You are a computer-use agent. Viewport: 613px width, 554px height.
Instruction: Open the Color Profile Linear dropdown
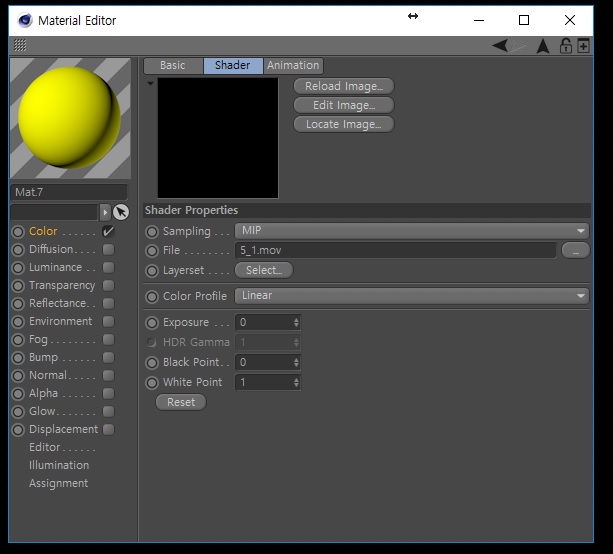pos(411,296)
